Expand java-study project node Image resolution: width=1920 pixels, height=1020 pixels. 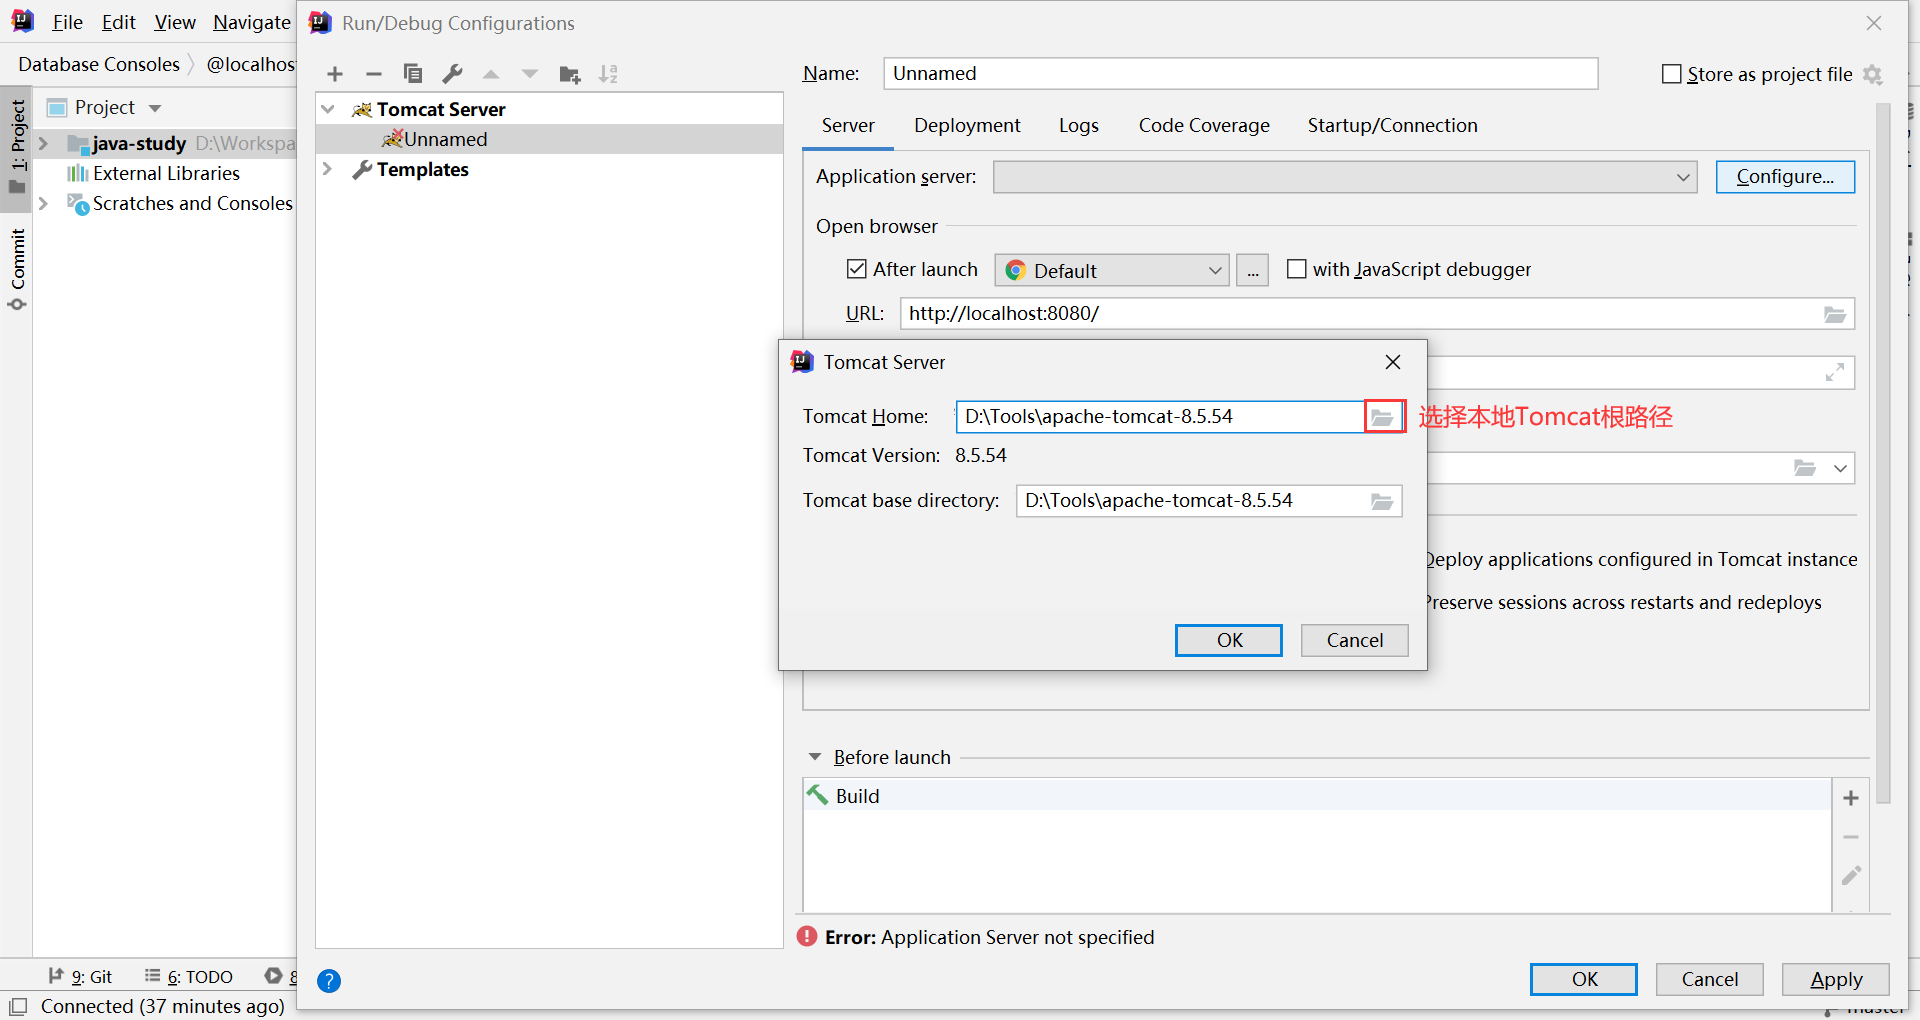(x=43, y=143)
